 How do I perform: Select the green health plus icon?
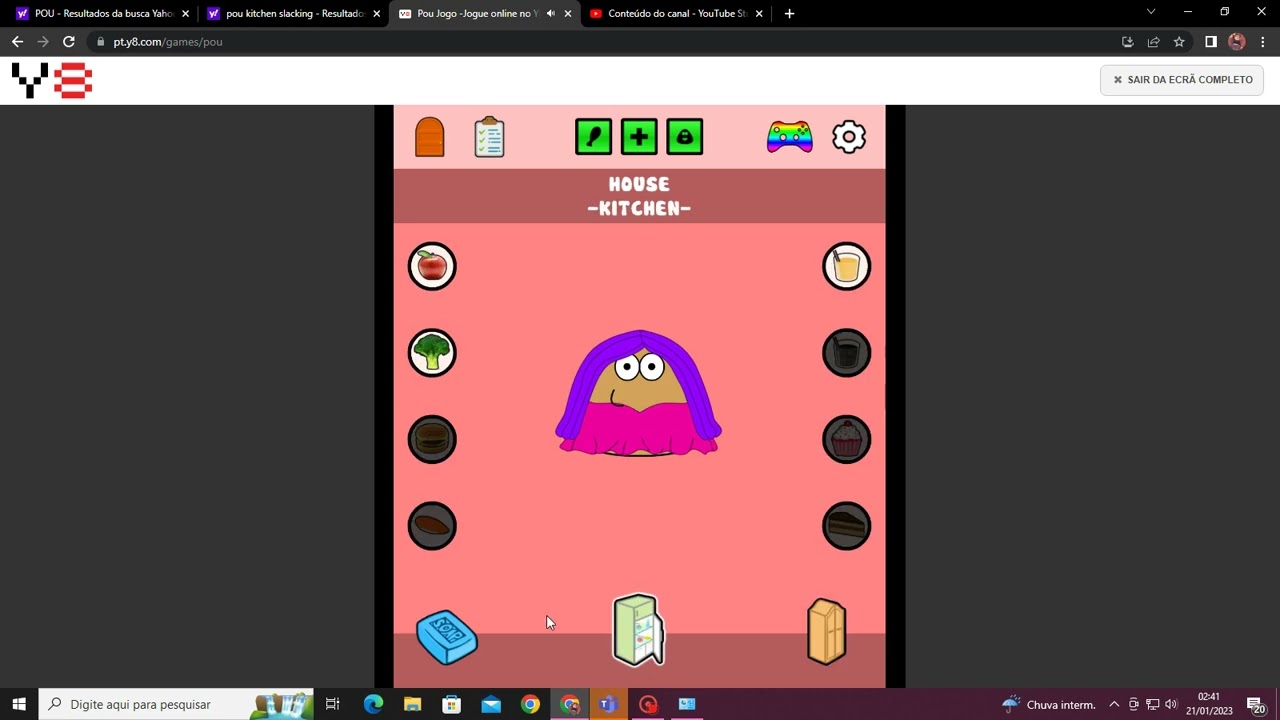coord(639,137)
